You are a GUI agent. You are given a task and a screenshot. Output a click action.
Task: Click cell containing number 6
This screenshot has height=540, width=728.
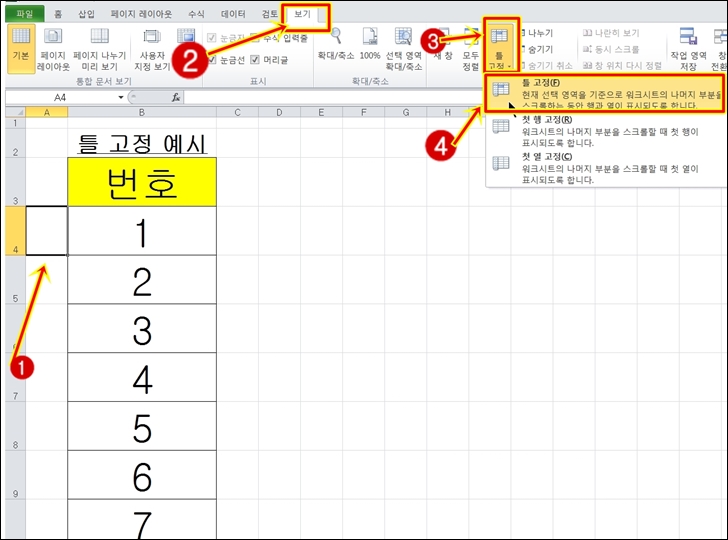[142, 475]
